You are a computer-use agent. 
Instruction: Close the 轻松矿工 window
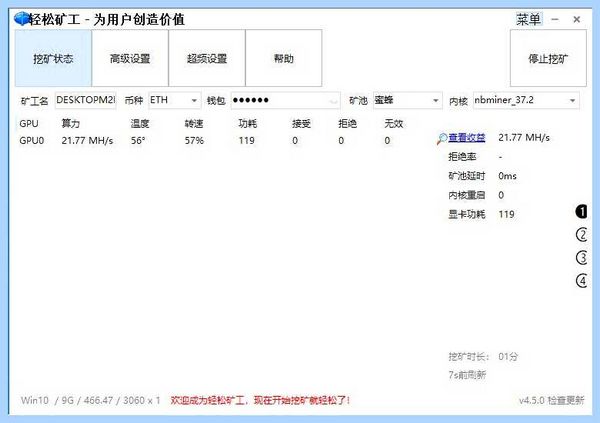[x=577, y=19]
